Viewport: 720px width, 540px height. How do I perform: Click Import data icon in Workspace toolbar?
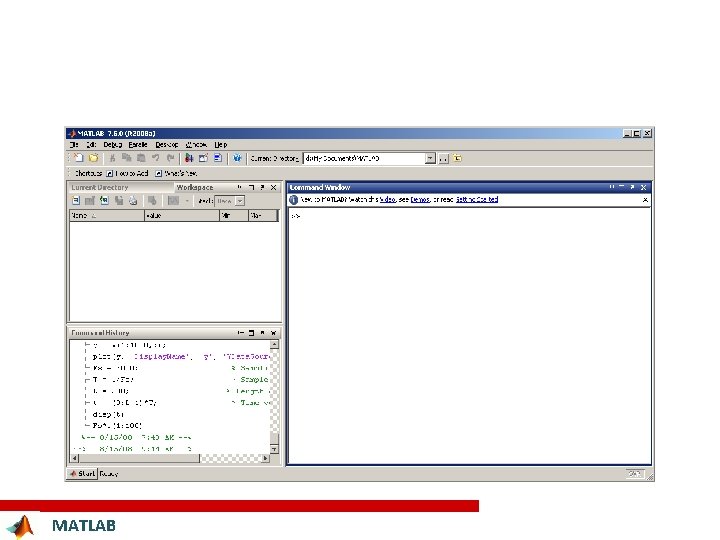[x=105, y=201]
